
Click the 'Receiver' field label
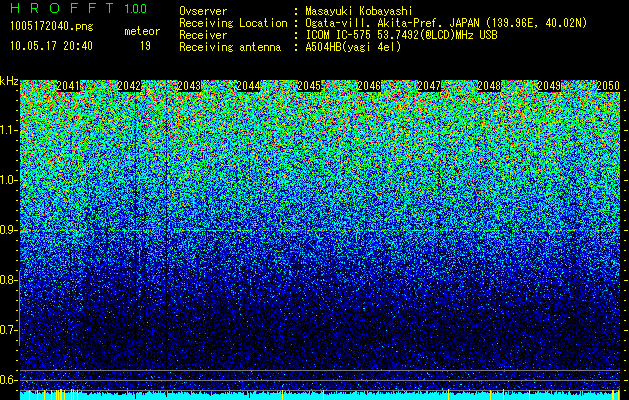(203, 35)
